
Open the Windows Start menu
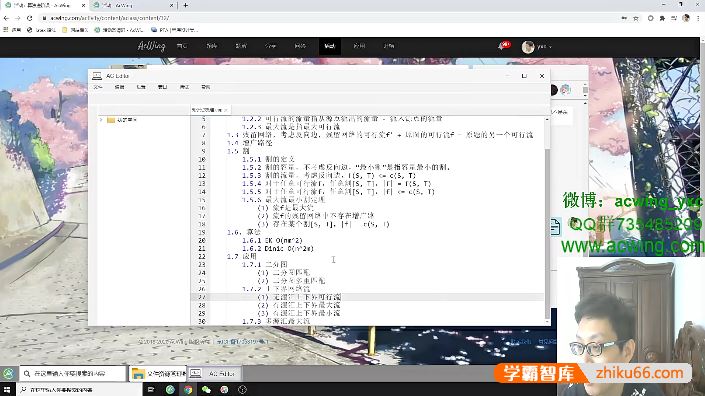[7, 390]
